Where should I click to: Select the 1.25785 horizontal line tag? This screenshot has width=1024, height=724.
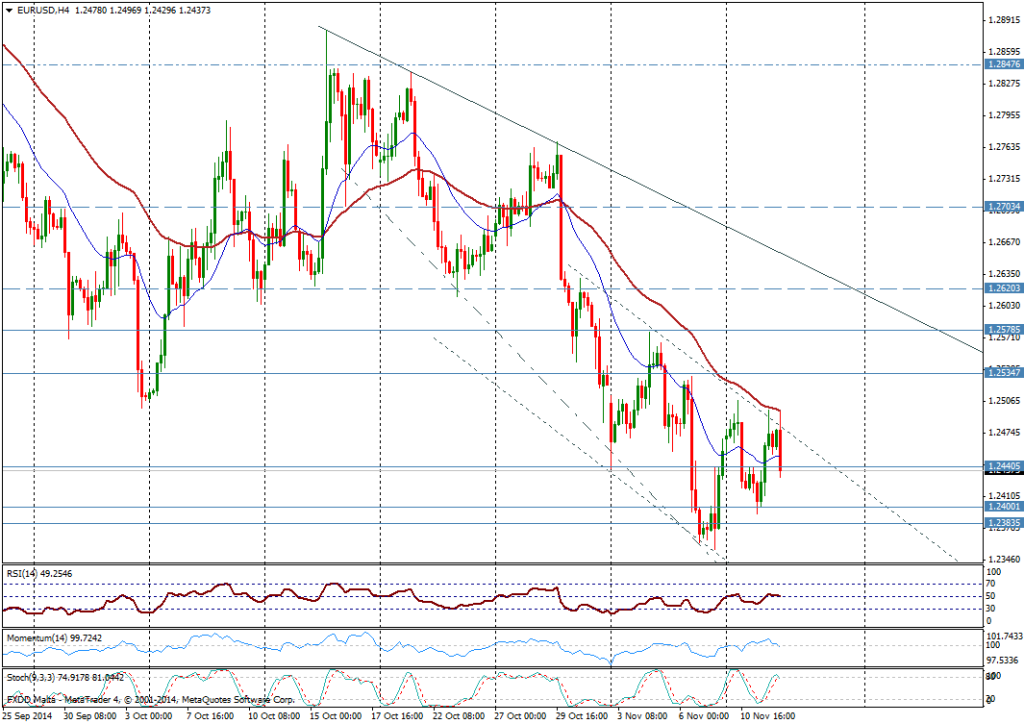click(x=1003, y=329)
